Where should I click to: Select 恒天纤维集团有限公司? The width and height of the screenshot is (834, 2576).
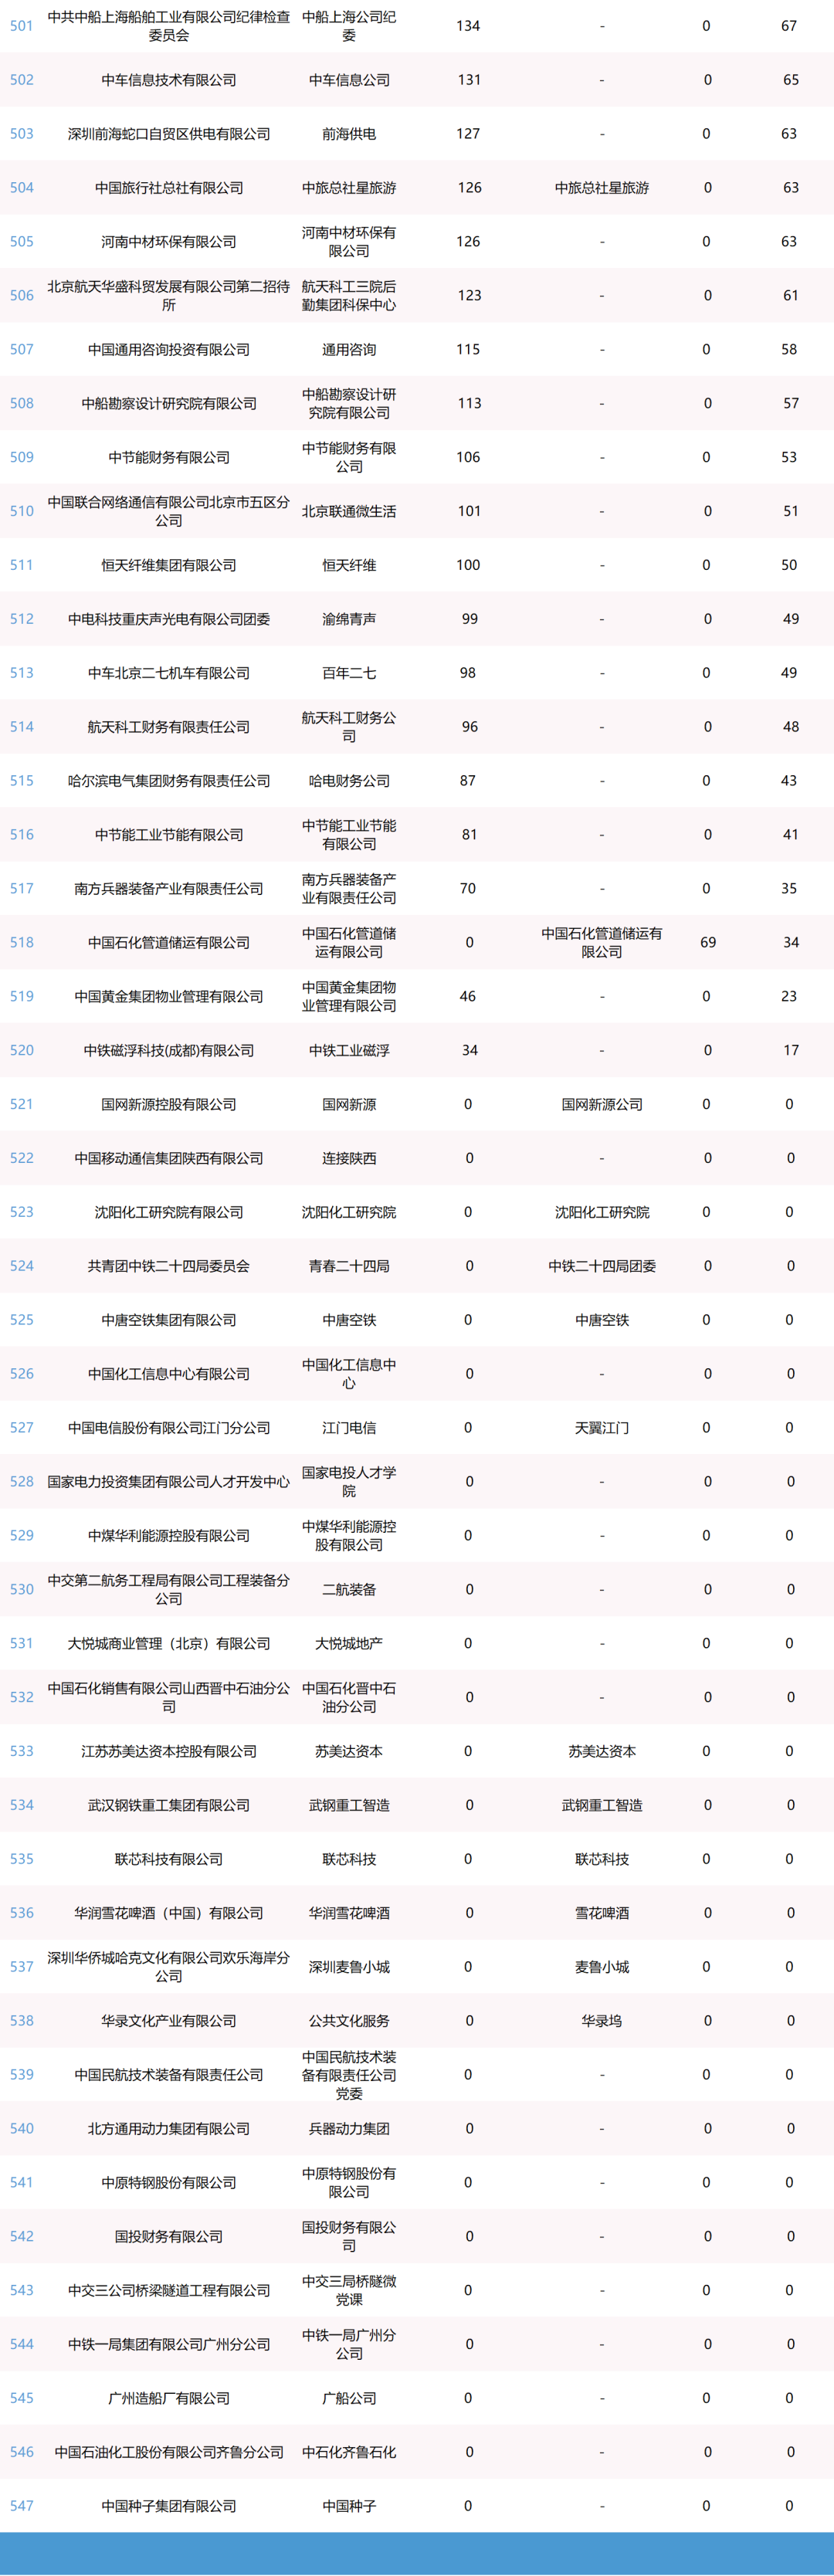click(169, 565)
